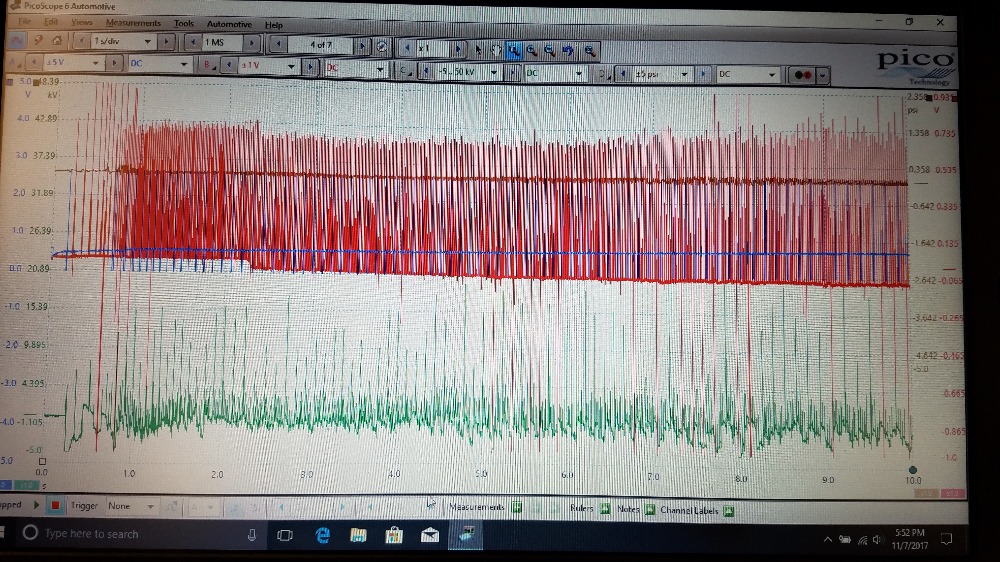
Task: Open the Tools menu
Action: point(184,23)
